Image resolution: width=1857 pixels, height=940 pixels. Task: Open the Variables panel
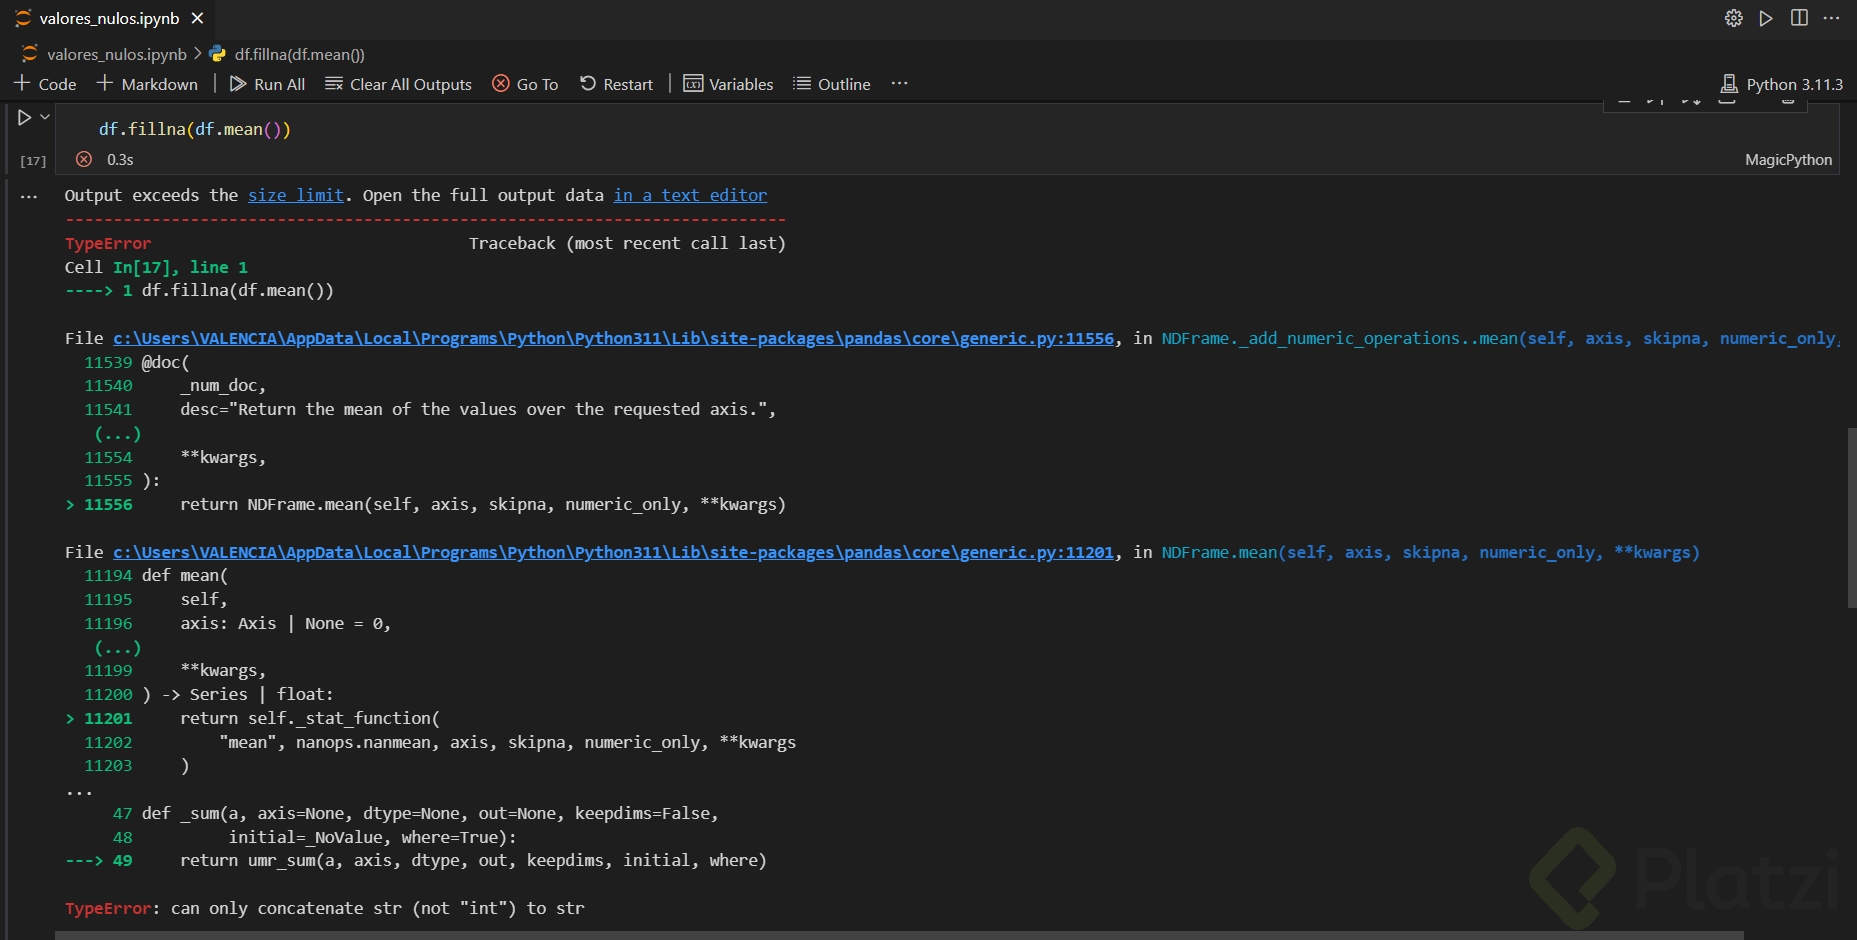pyautogui.click(x=728, y=84)
